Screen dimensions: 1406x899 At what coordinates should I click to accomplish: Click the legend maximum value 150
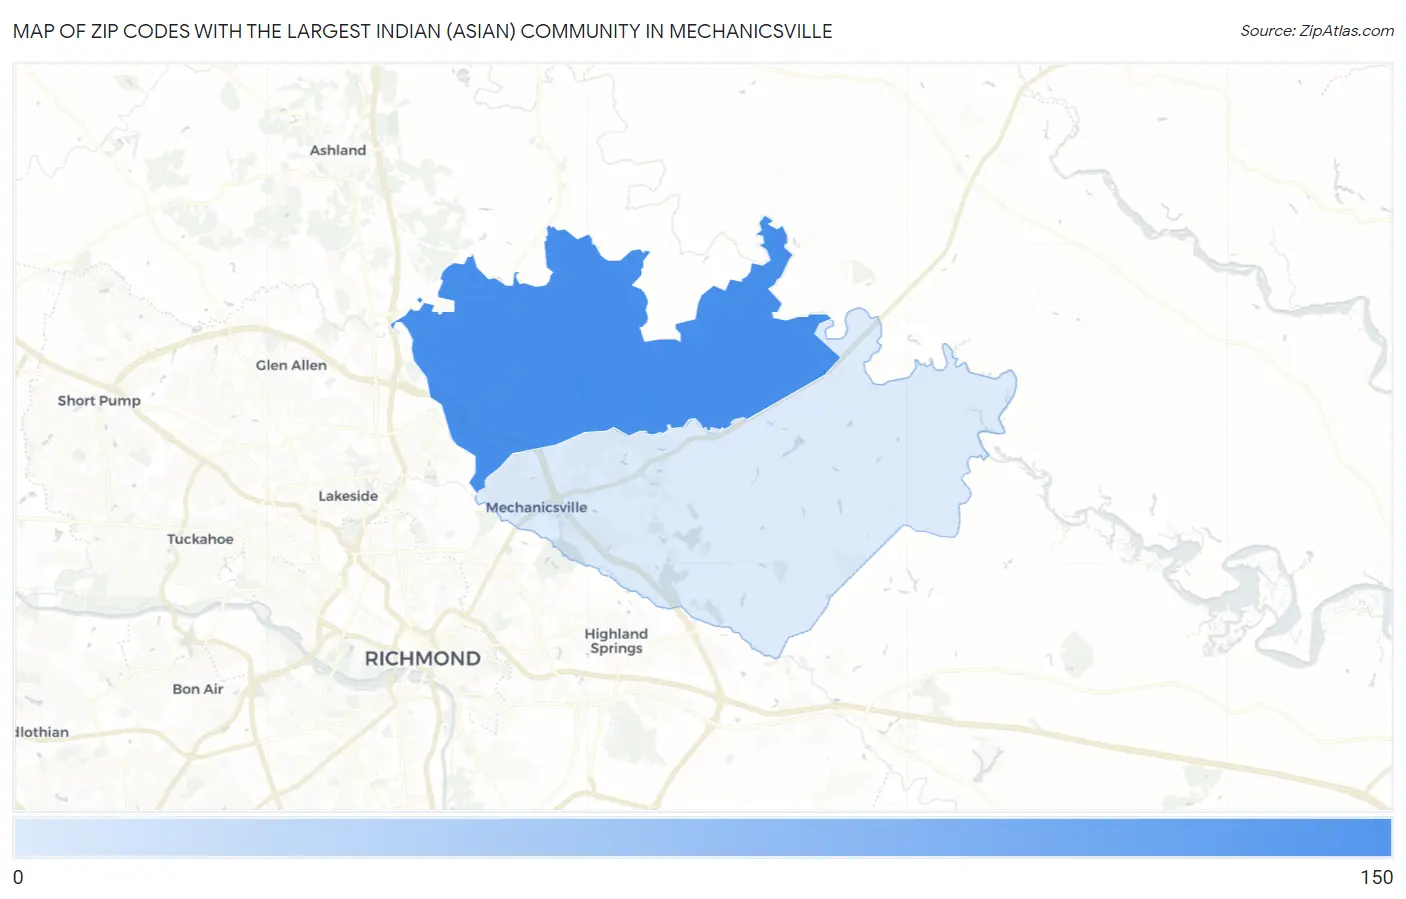1376,877
